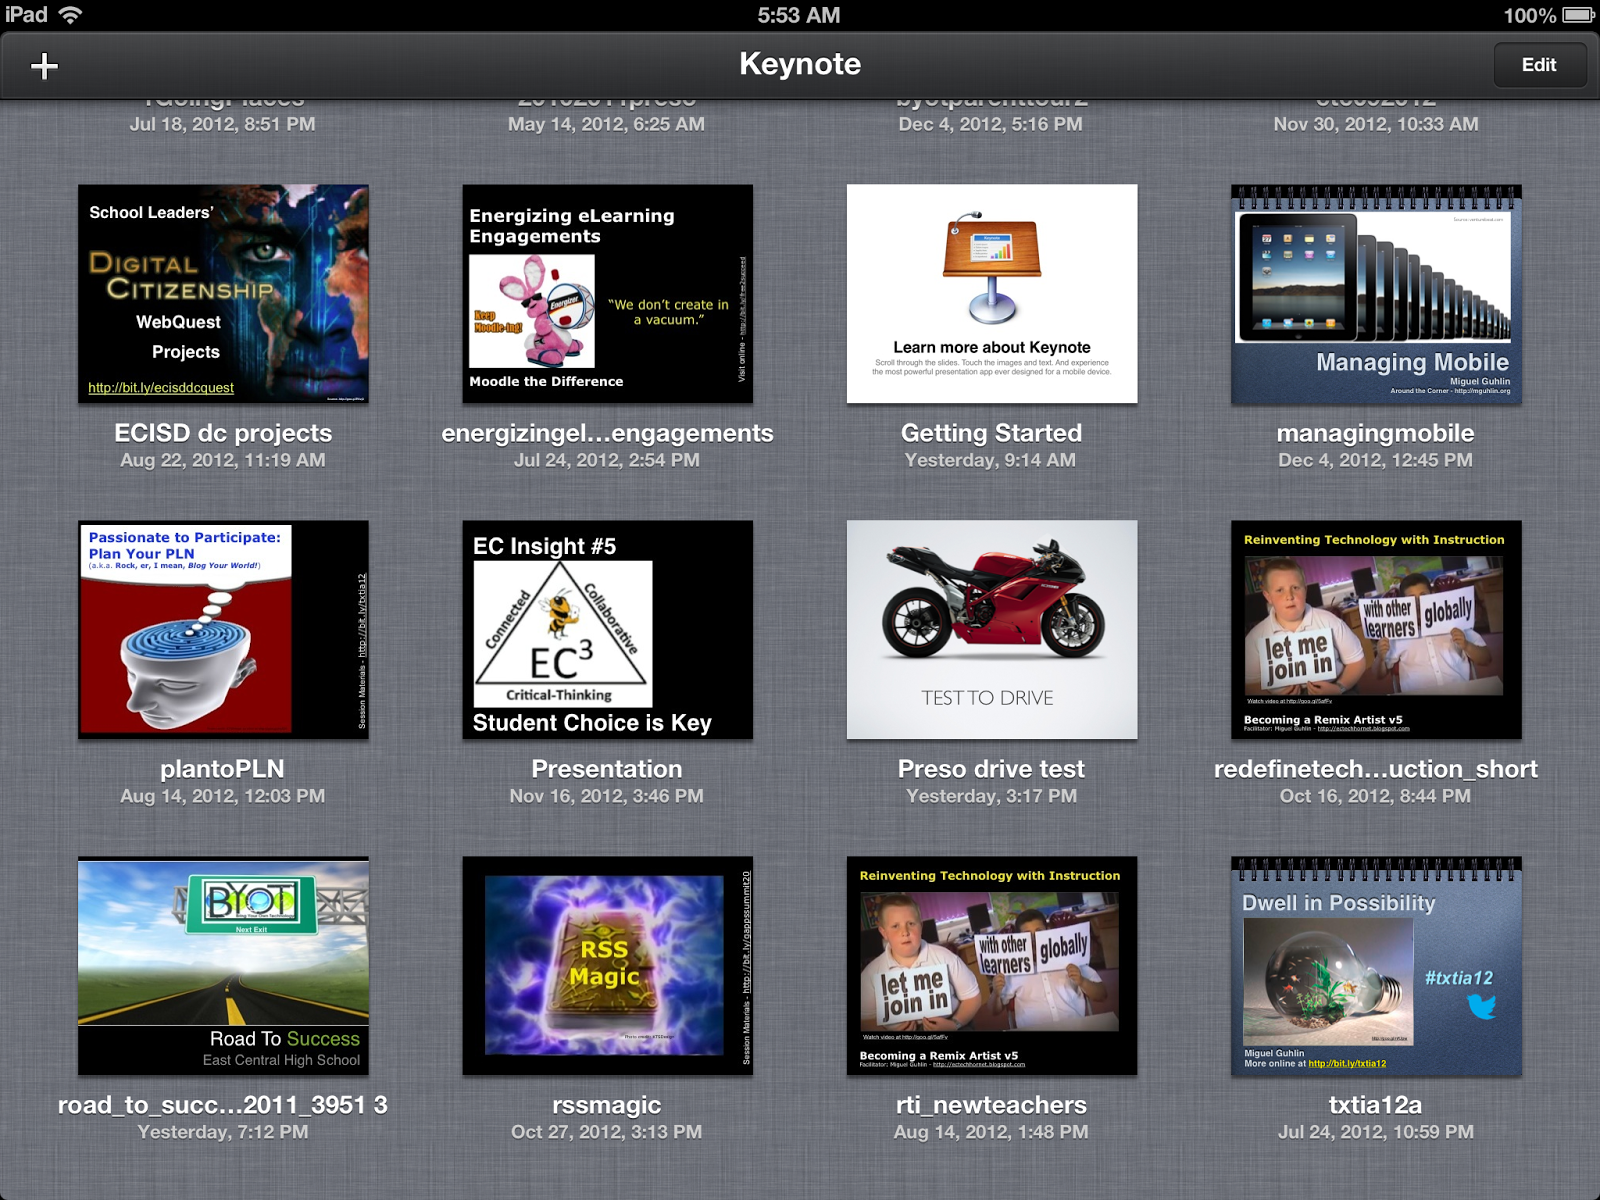1600x1200 pixels.
Task: Tap the title "rti_newteachers"
Action: click(x=991, y=1105)
